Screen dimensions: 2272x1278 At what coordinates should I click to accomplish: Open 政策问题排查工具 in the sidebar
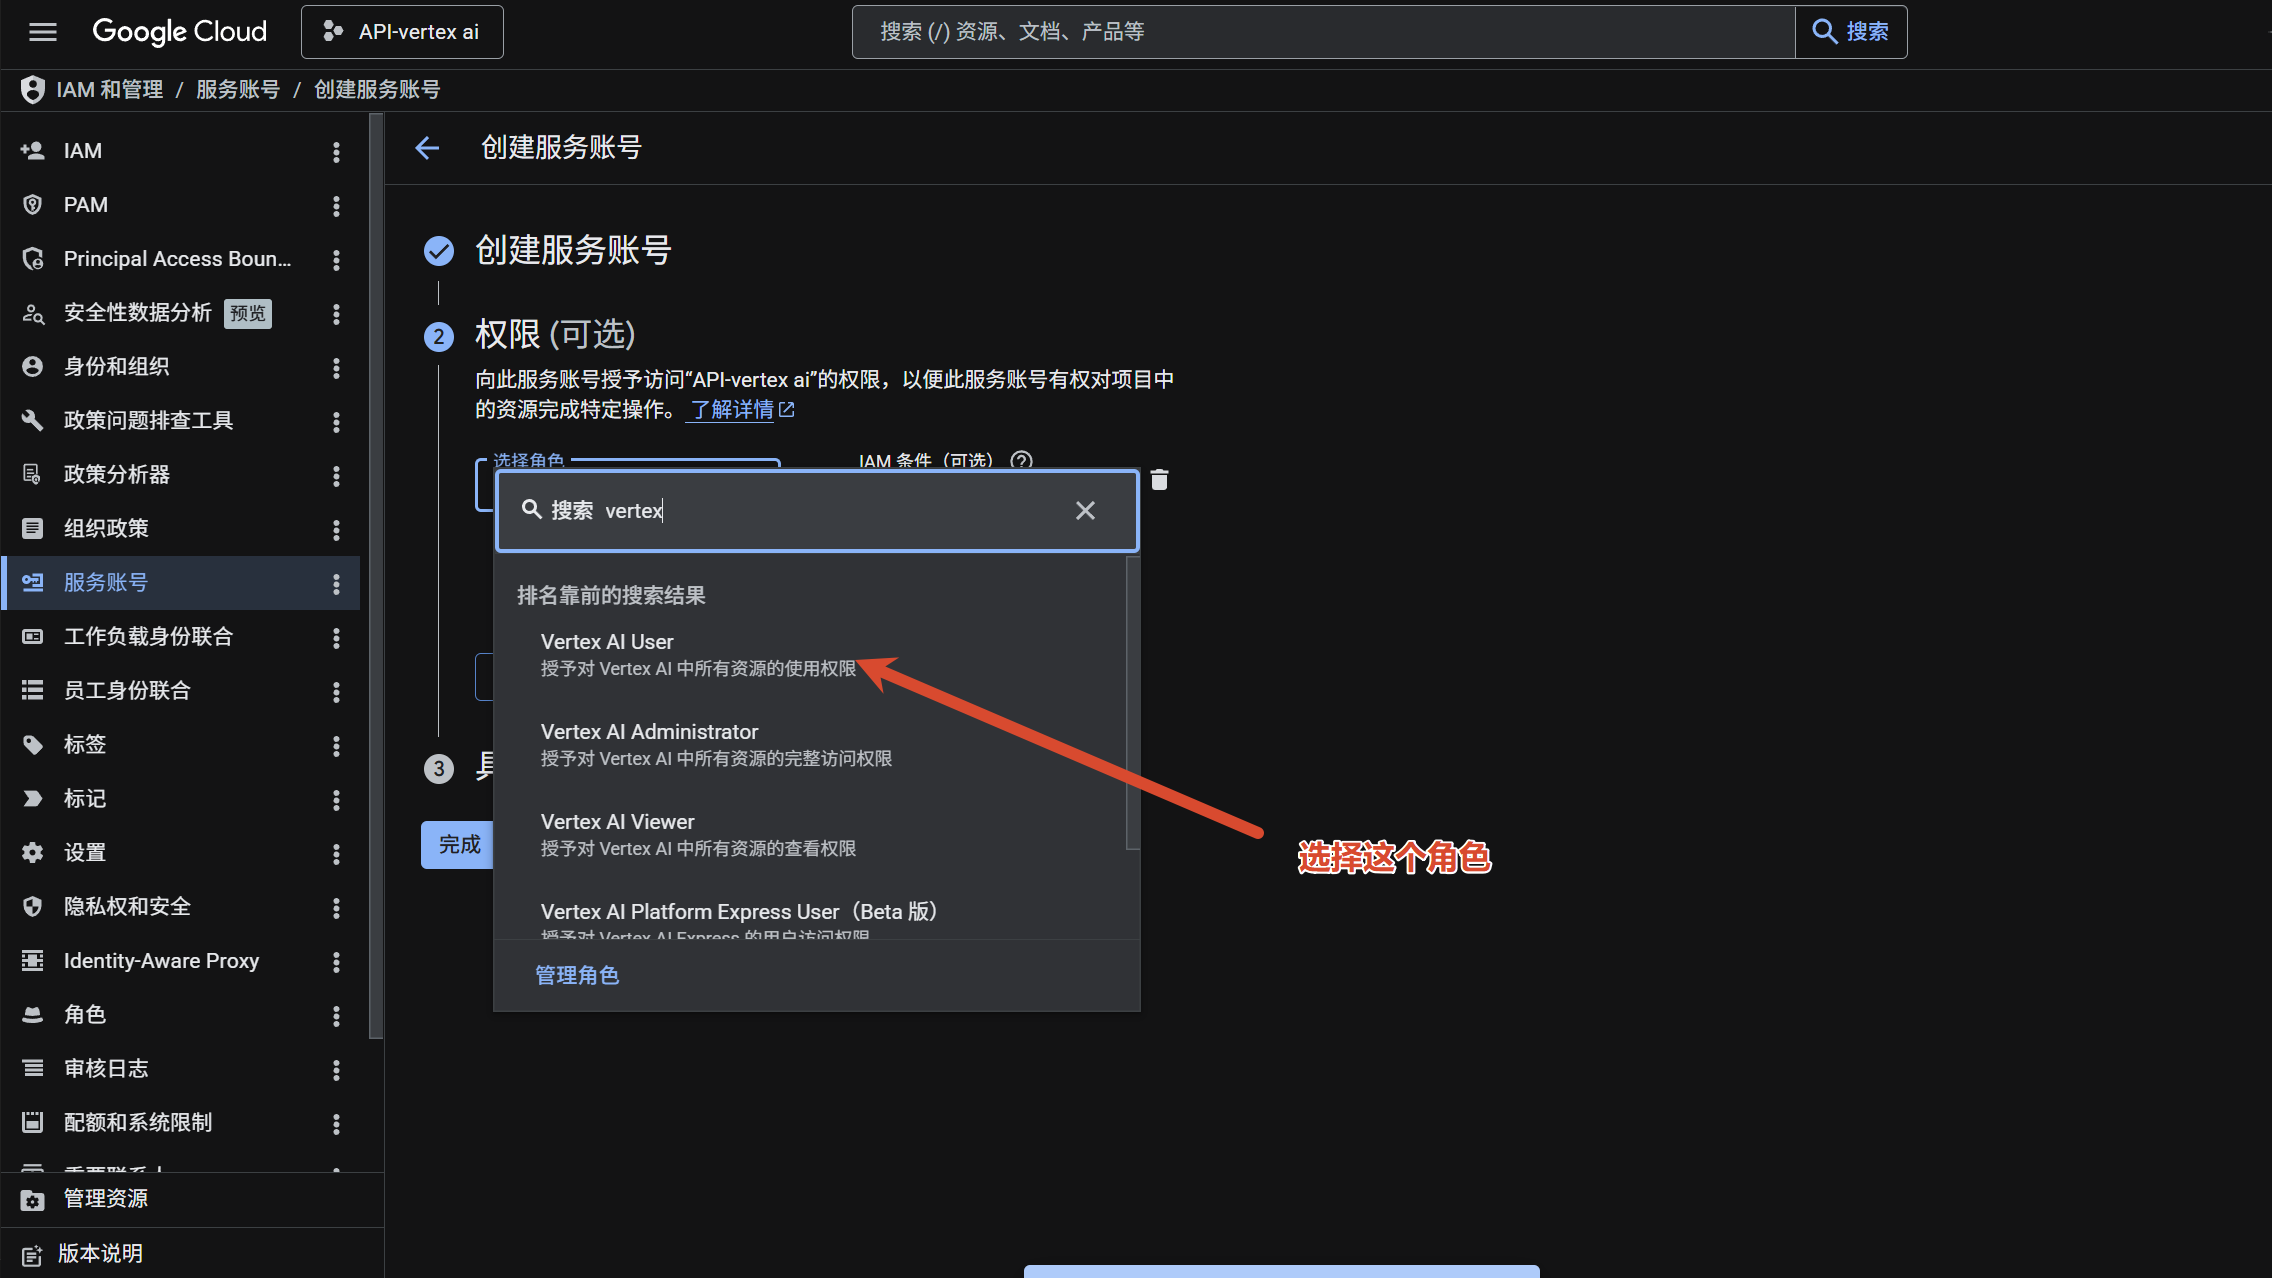(149, 421)
